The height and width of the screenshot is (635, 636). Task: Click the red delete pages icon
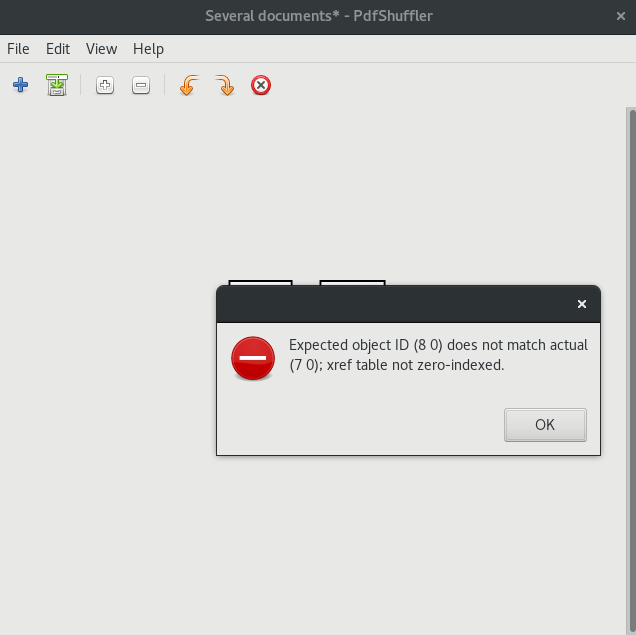[x=261, y=85]
